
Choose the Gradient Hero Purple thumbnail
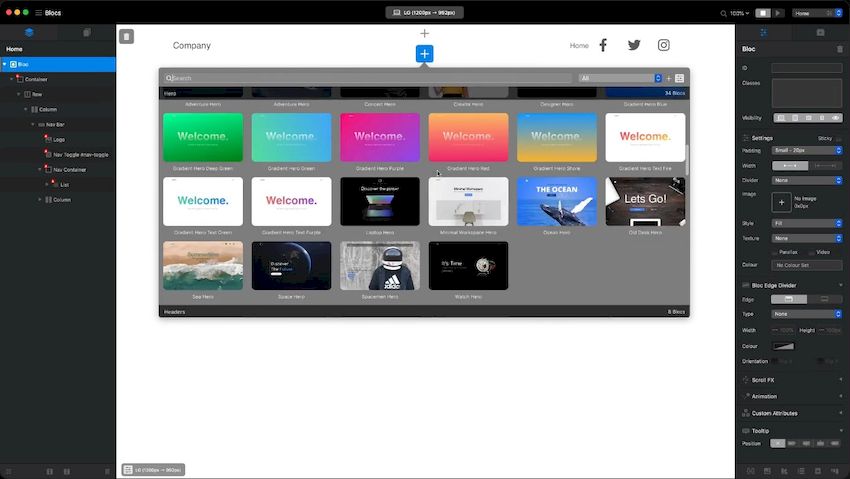(379, 137)
